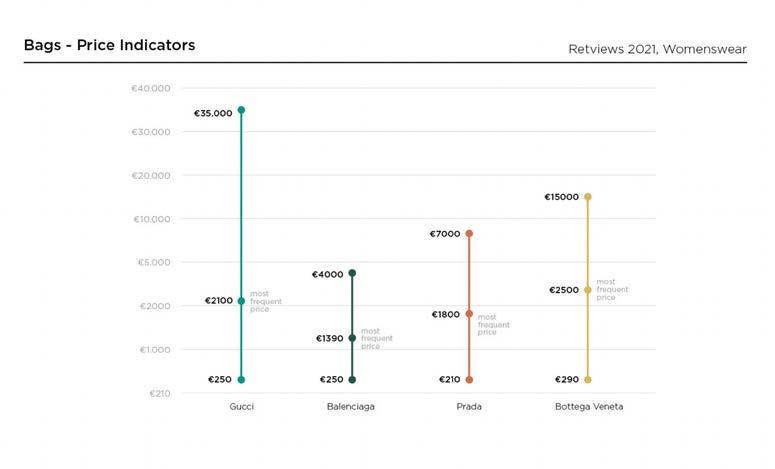Viewport: 775px width, 469px height.
Task: Click Balenciaga's €250 lowest price dot
Action: pyautogui.click(x=352, y=380)
